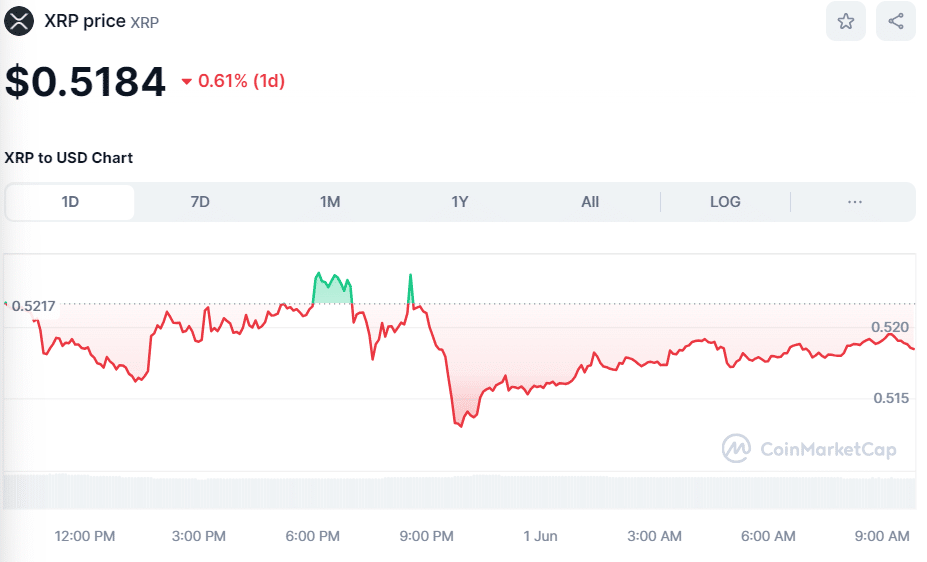Click the XRP coin logo
The height and width of the screenshot is (562, 927).
[19, 21]
